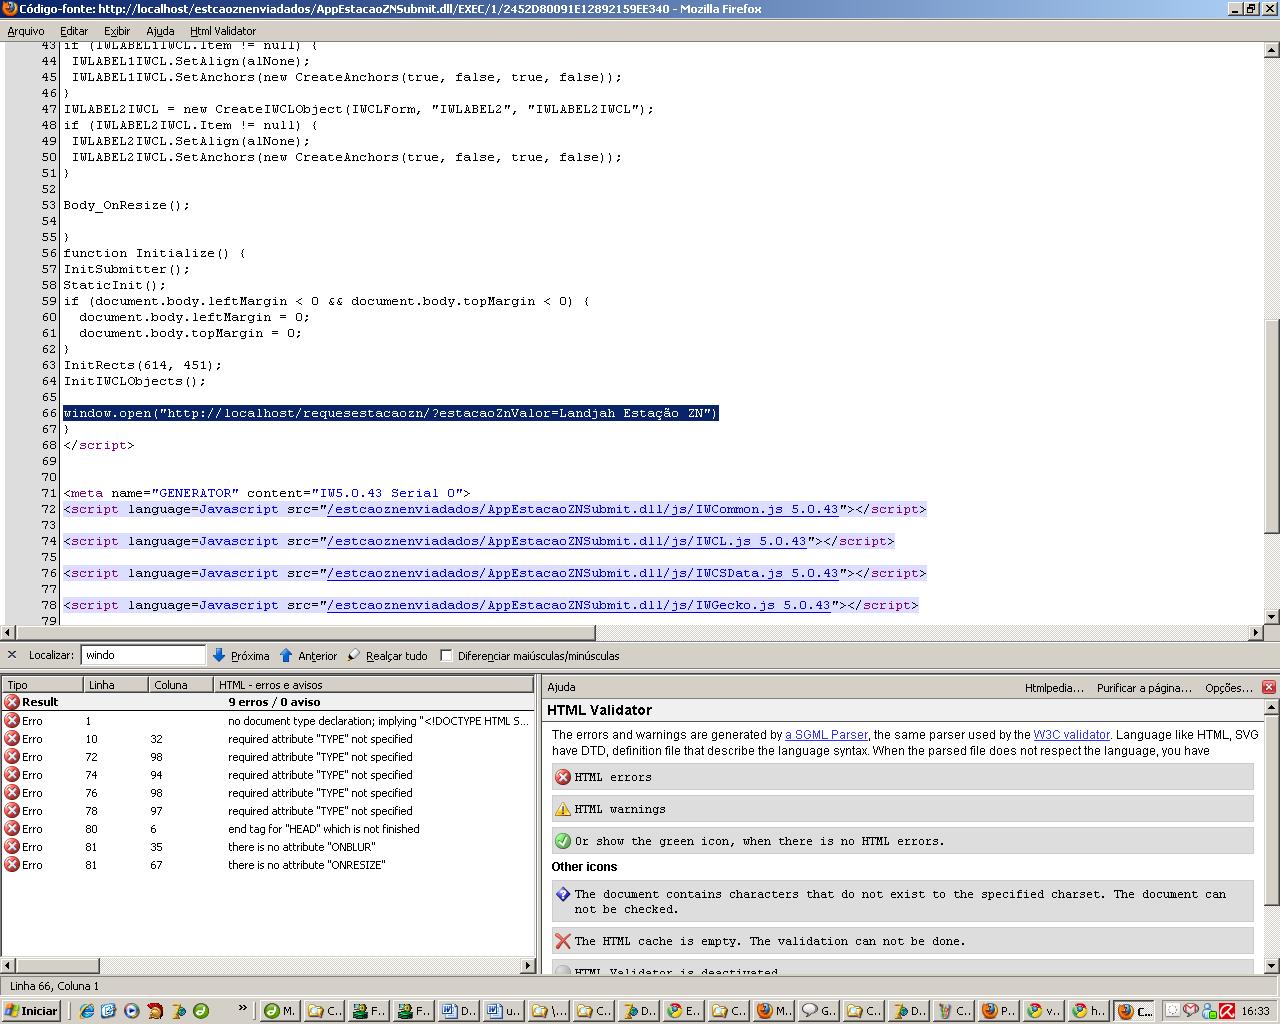Click Realçar tudo highlighter button
This screenshot has width=1280, height=1024.
click(x=387, y=655)
